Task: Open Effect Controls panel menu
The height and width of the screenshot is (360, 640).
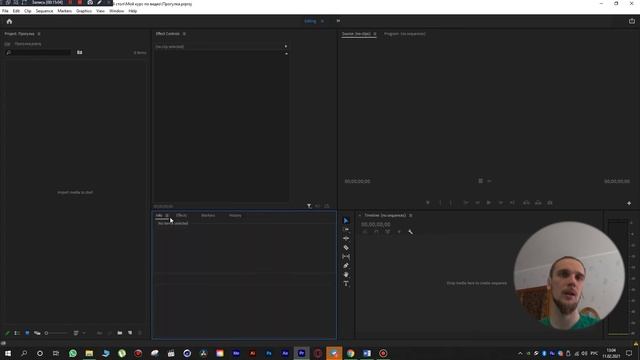Action: pos(184,34)
